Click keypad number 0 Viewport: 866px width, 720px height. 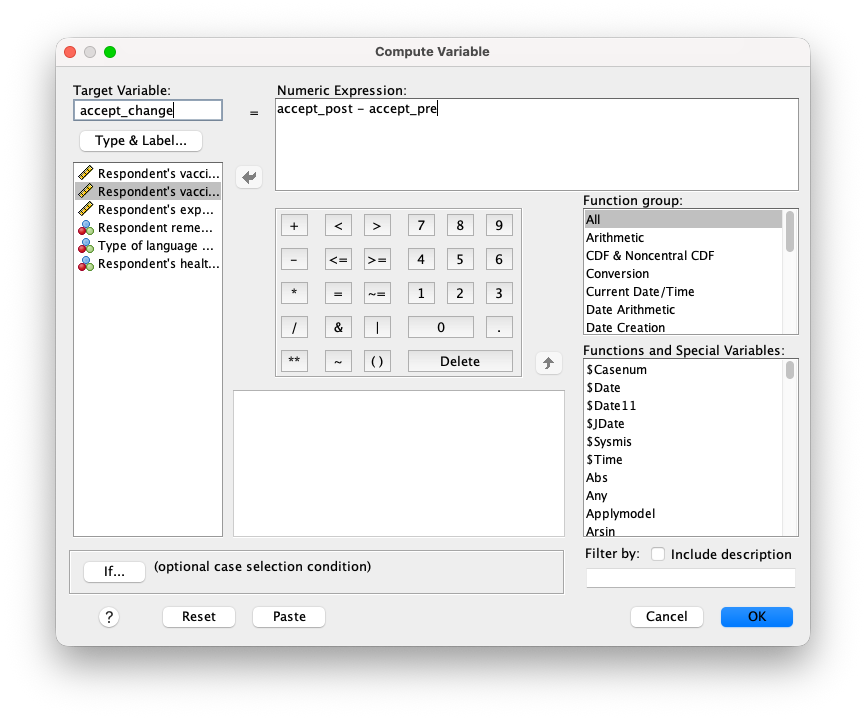point(441,327)
